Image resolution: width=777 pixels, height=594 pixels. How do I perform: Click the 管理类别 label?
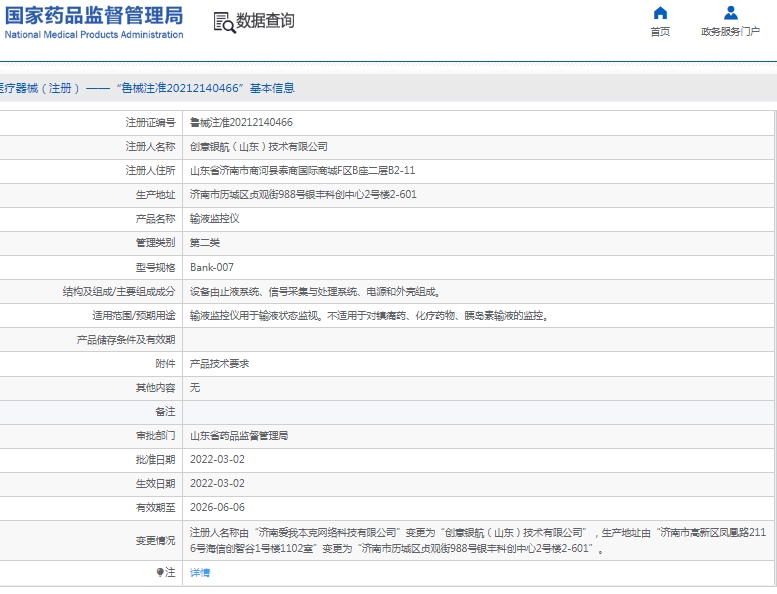click(x=155, y=243)
